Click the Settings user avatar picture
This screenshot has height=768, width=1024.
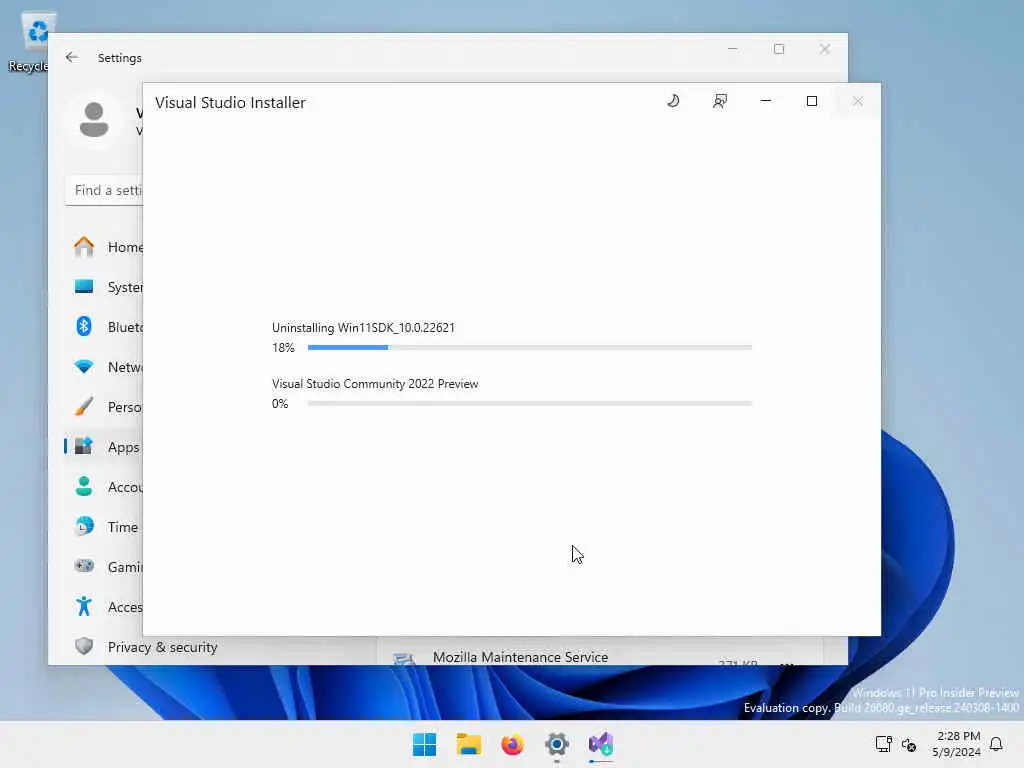(x=94, y=120)
